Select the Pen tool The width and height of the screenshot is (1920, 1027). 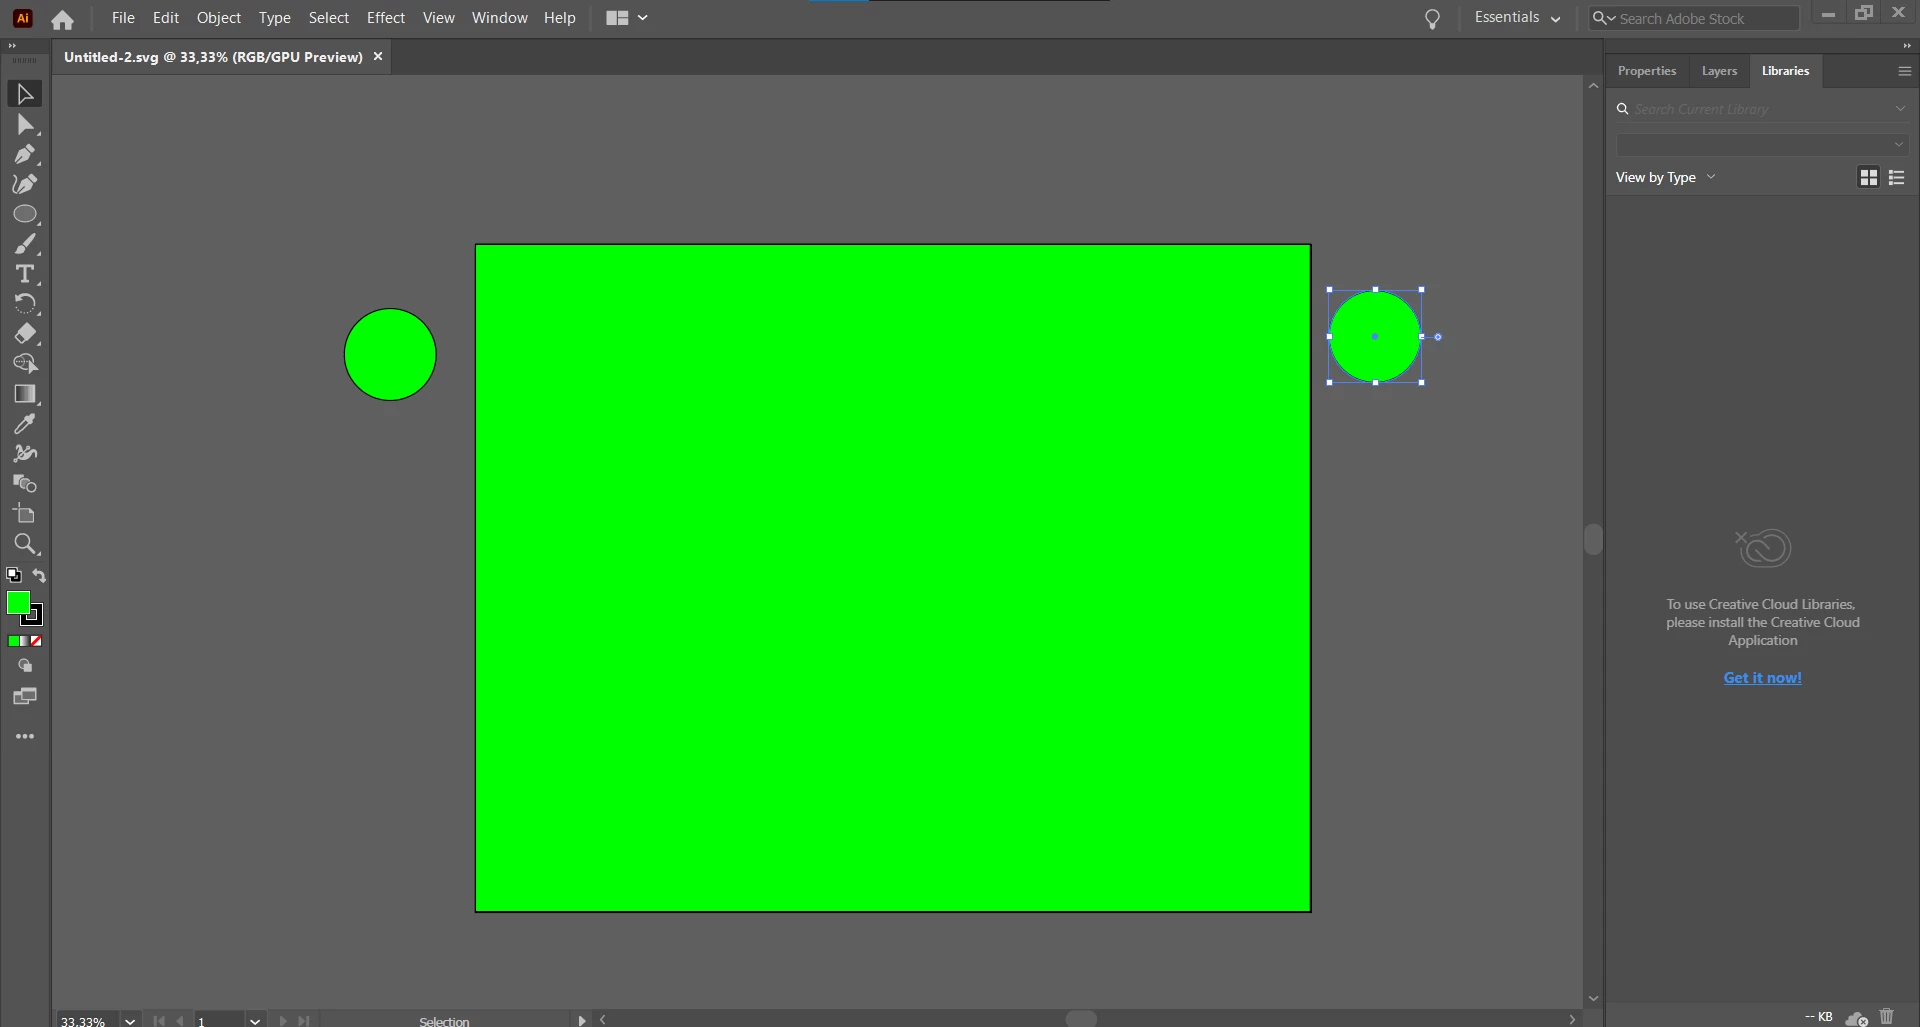[x=25, y=154]
